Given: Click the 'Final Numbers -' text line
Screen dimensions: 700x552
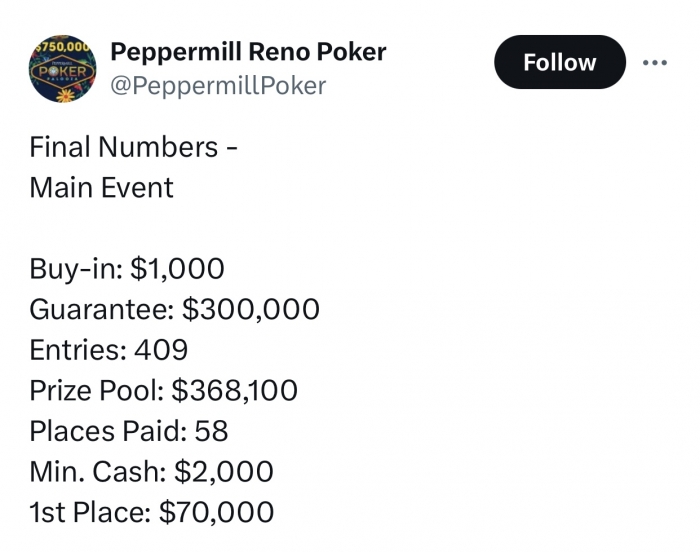Looking at the screenshot, I should [x=133, y=147].
